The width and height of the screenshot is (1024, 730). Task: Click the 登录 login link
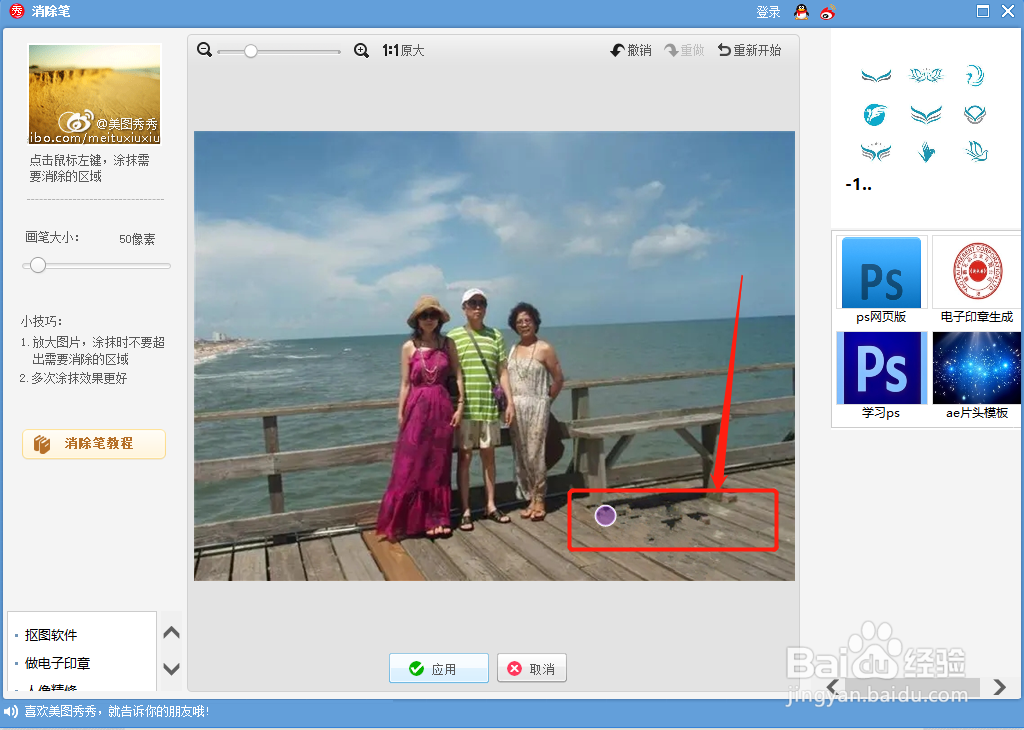(768, 12)
